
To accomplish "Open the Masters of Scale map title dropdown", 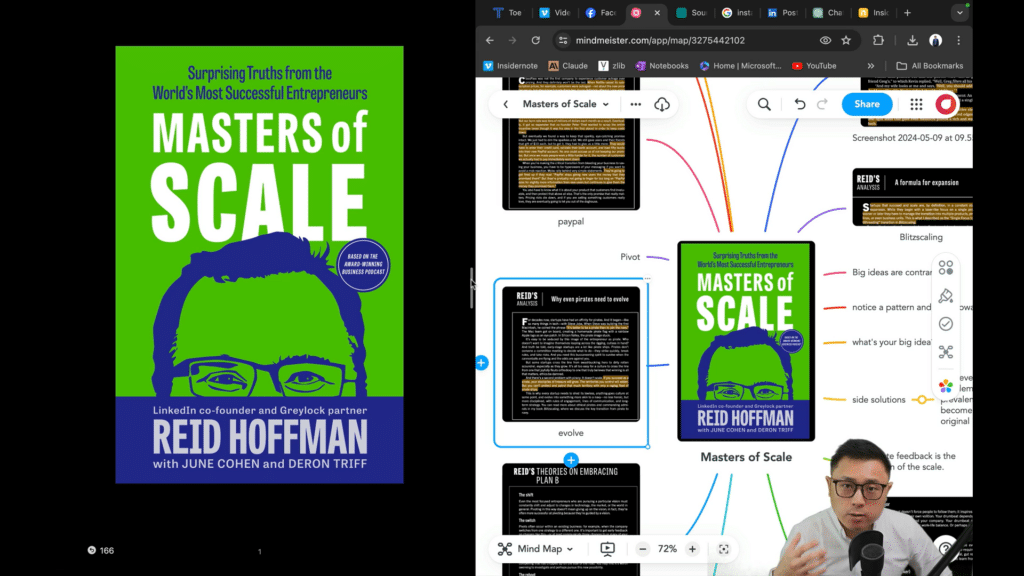I will (566, 104).
